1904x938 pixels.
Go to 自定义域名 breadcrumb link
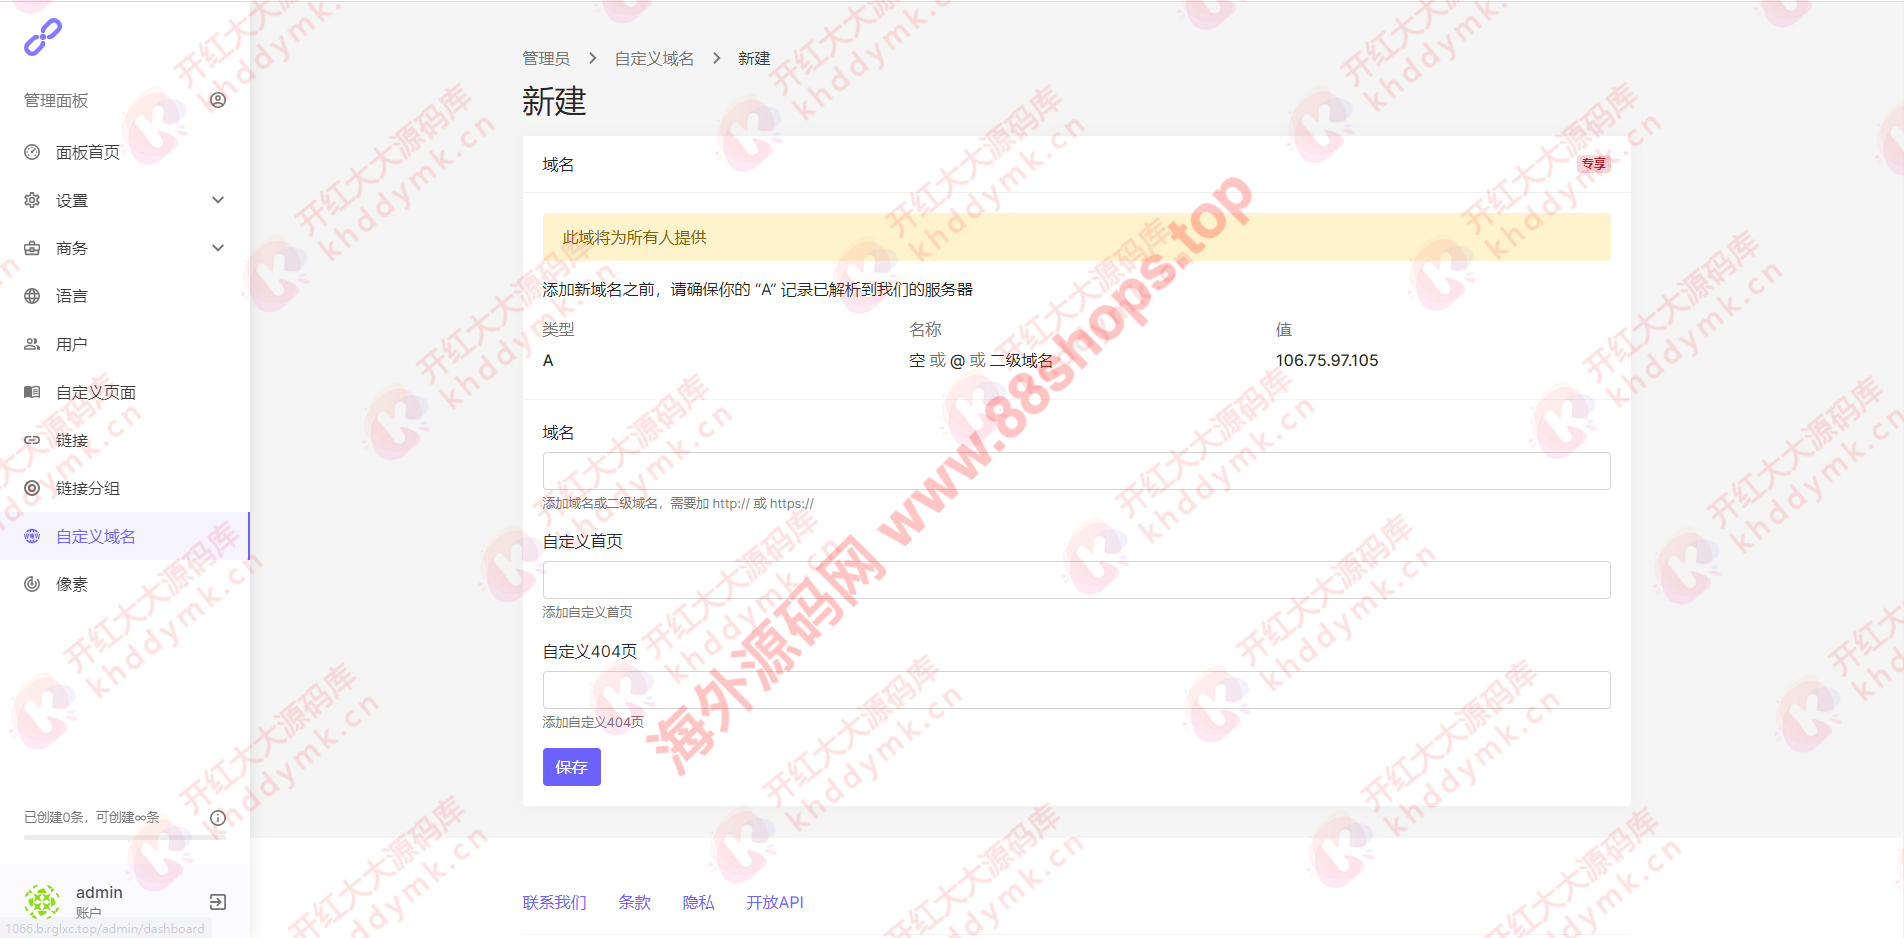[654, 59]
